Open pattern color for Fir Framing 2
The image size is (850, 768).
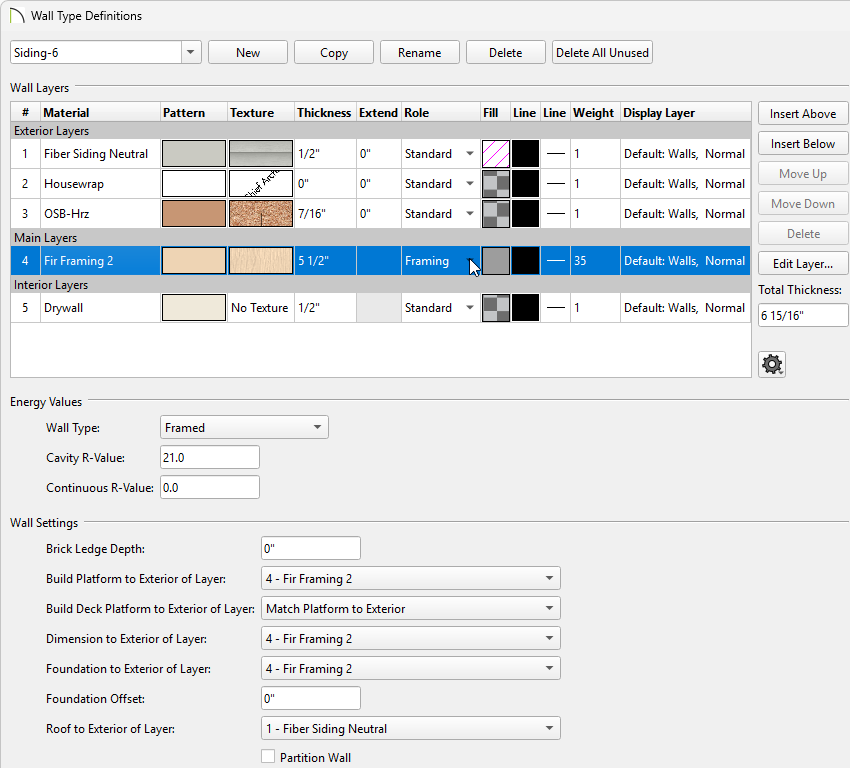point(194,261)
